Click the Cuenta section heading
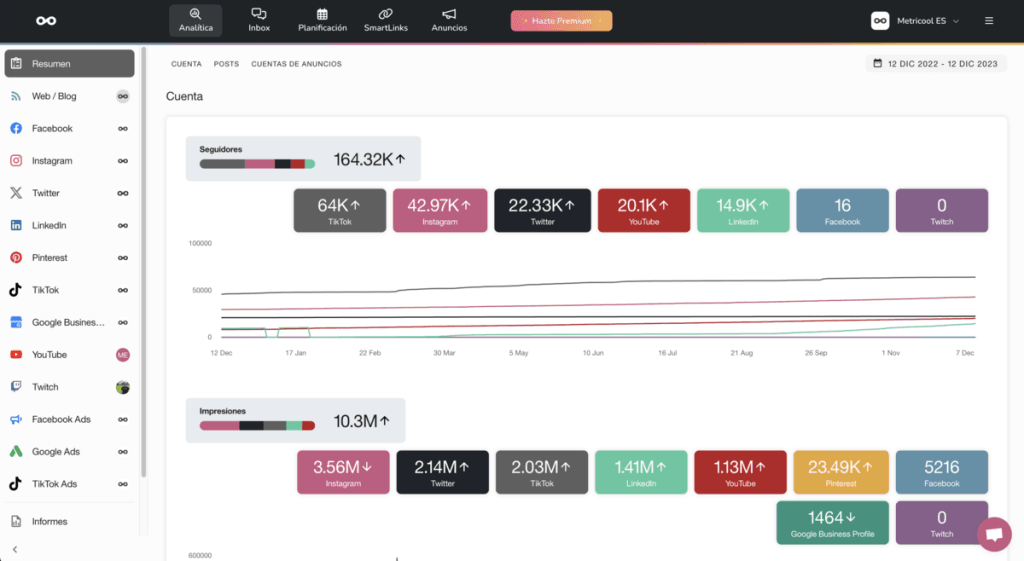 click(x=184, y=97)
